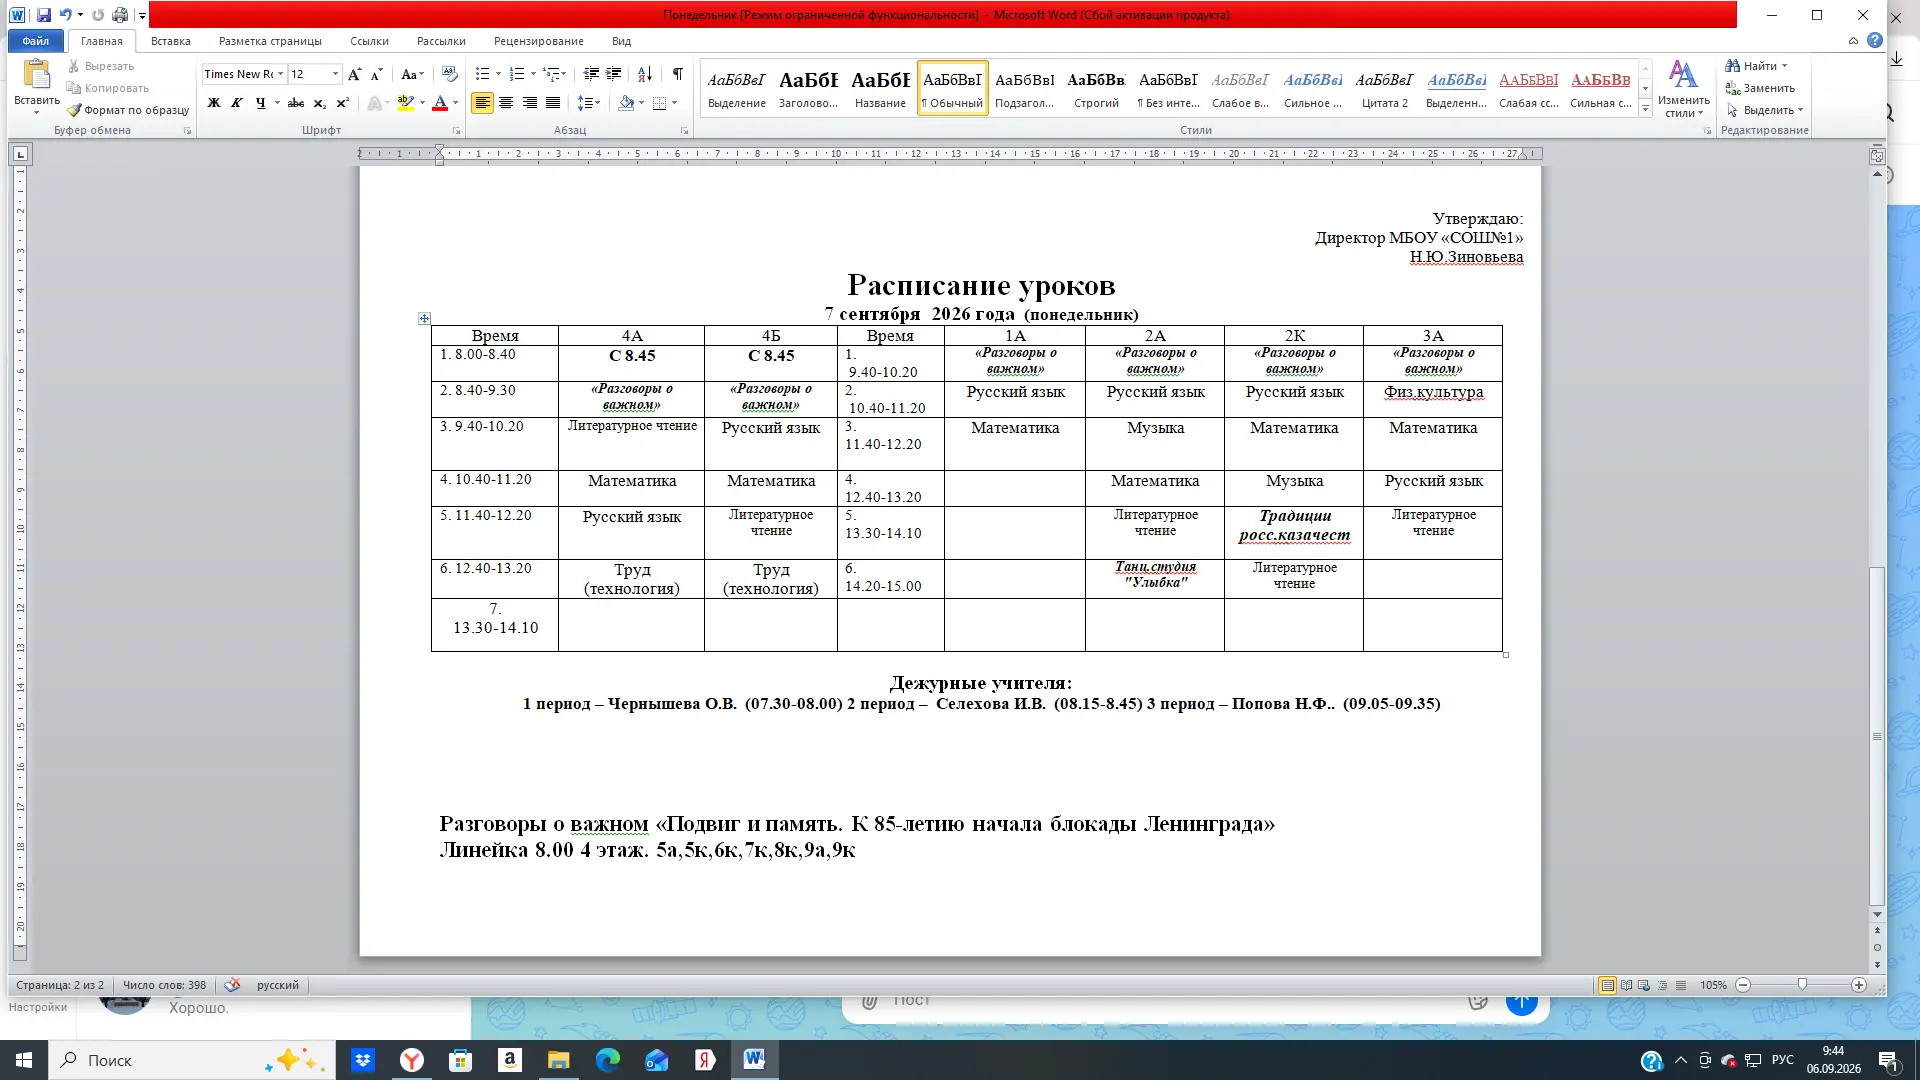Screen dimensions: 1920x1080
Task: Apply the yellow text highlight color
Action: tap(405, 103)
